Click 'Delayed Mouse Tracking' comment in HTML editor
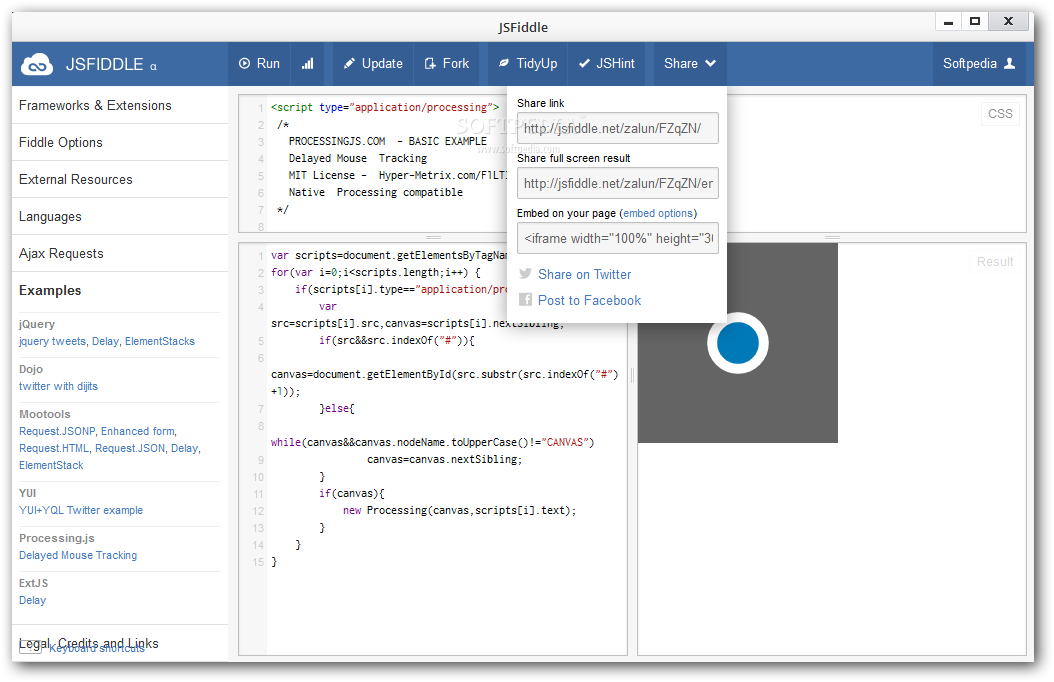The image size is (1054, 682). pos(358,158)
